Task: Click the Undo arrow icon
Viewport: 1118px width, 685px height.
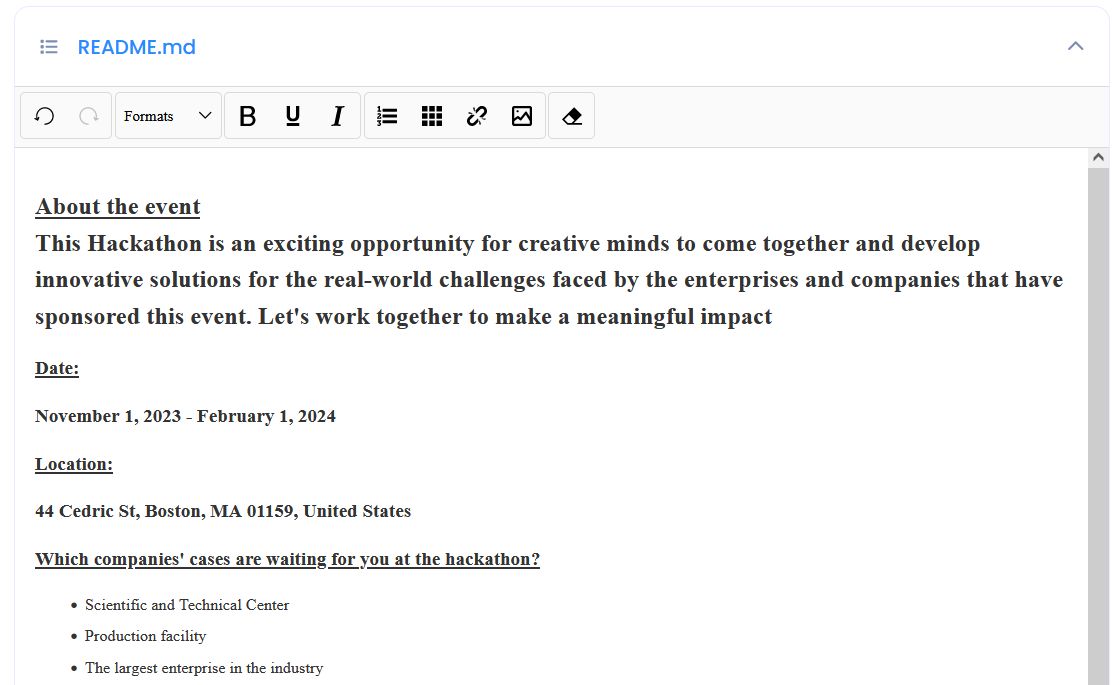Action: [44, 116]
